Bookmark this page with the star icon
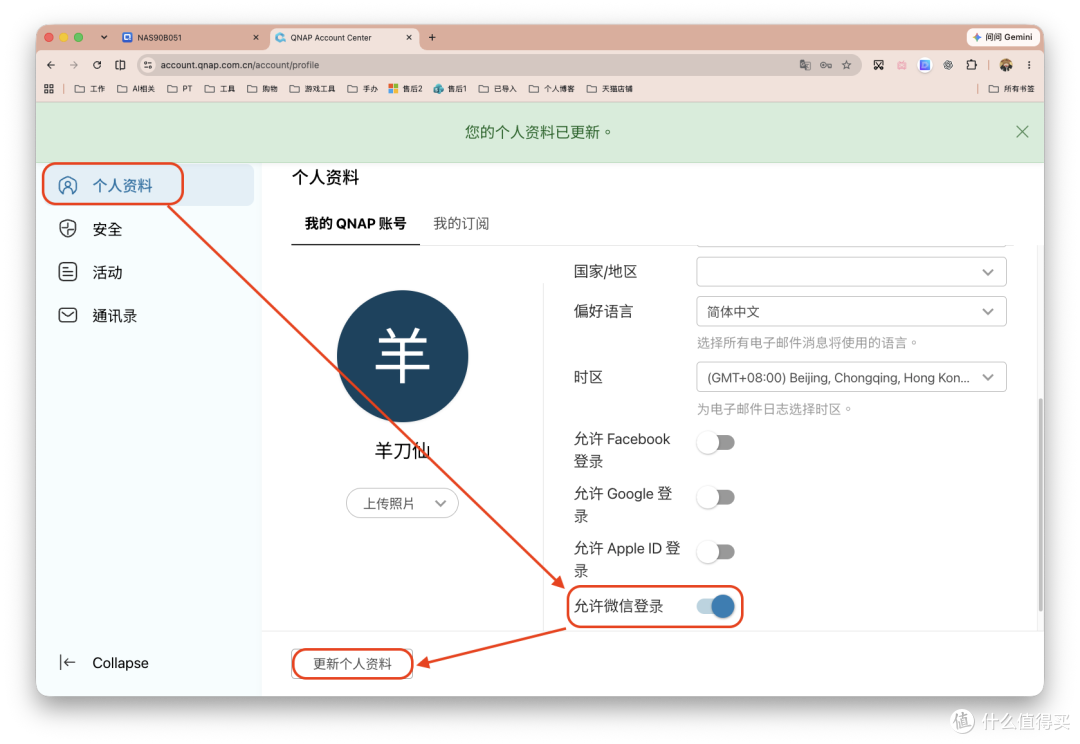Screen dimensions: 1080x744 847,65
